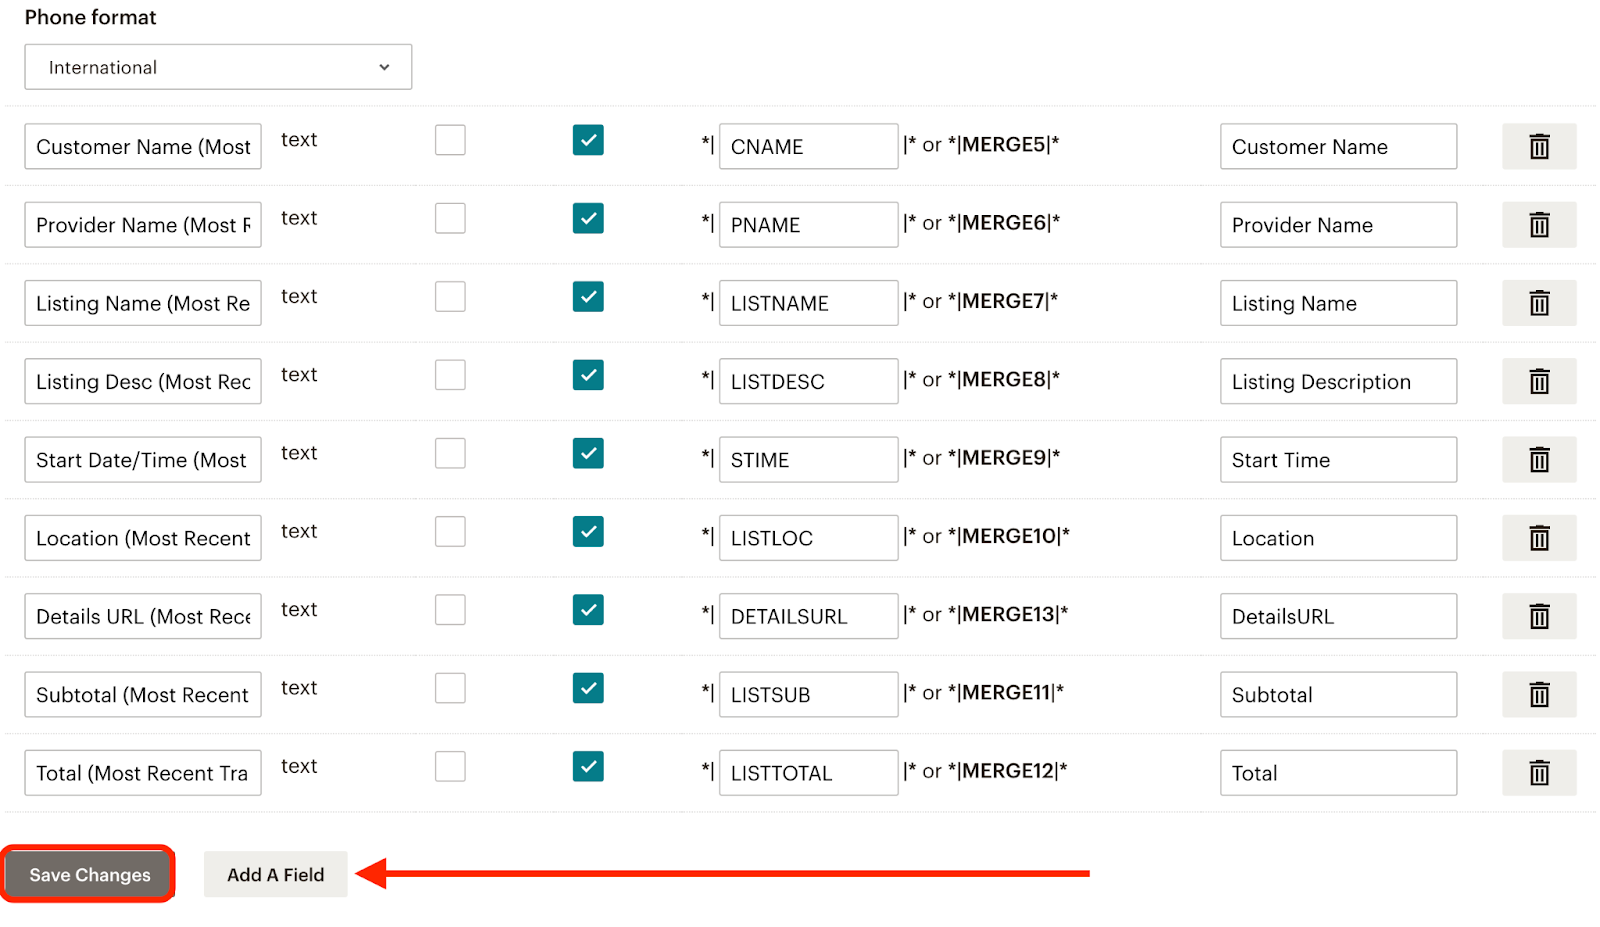This screenshot has width=1600, height=927.
Task: Click the trash icon for Subtotal row
Action: click(1539, 695)
